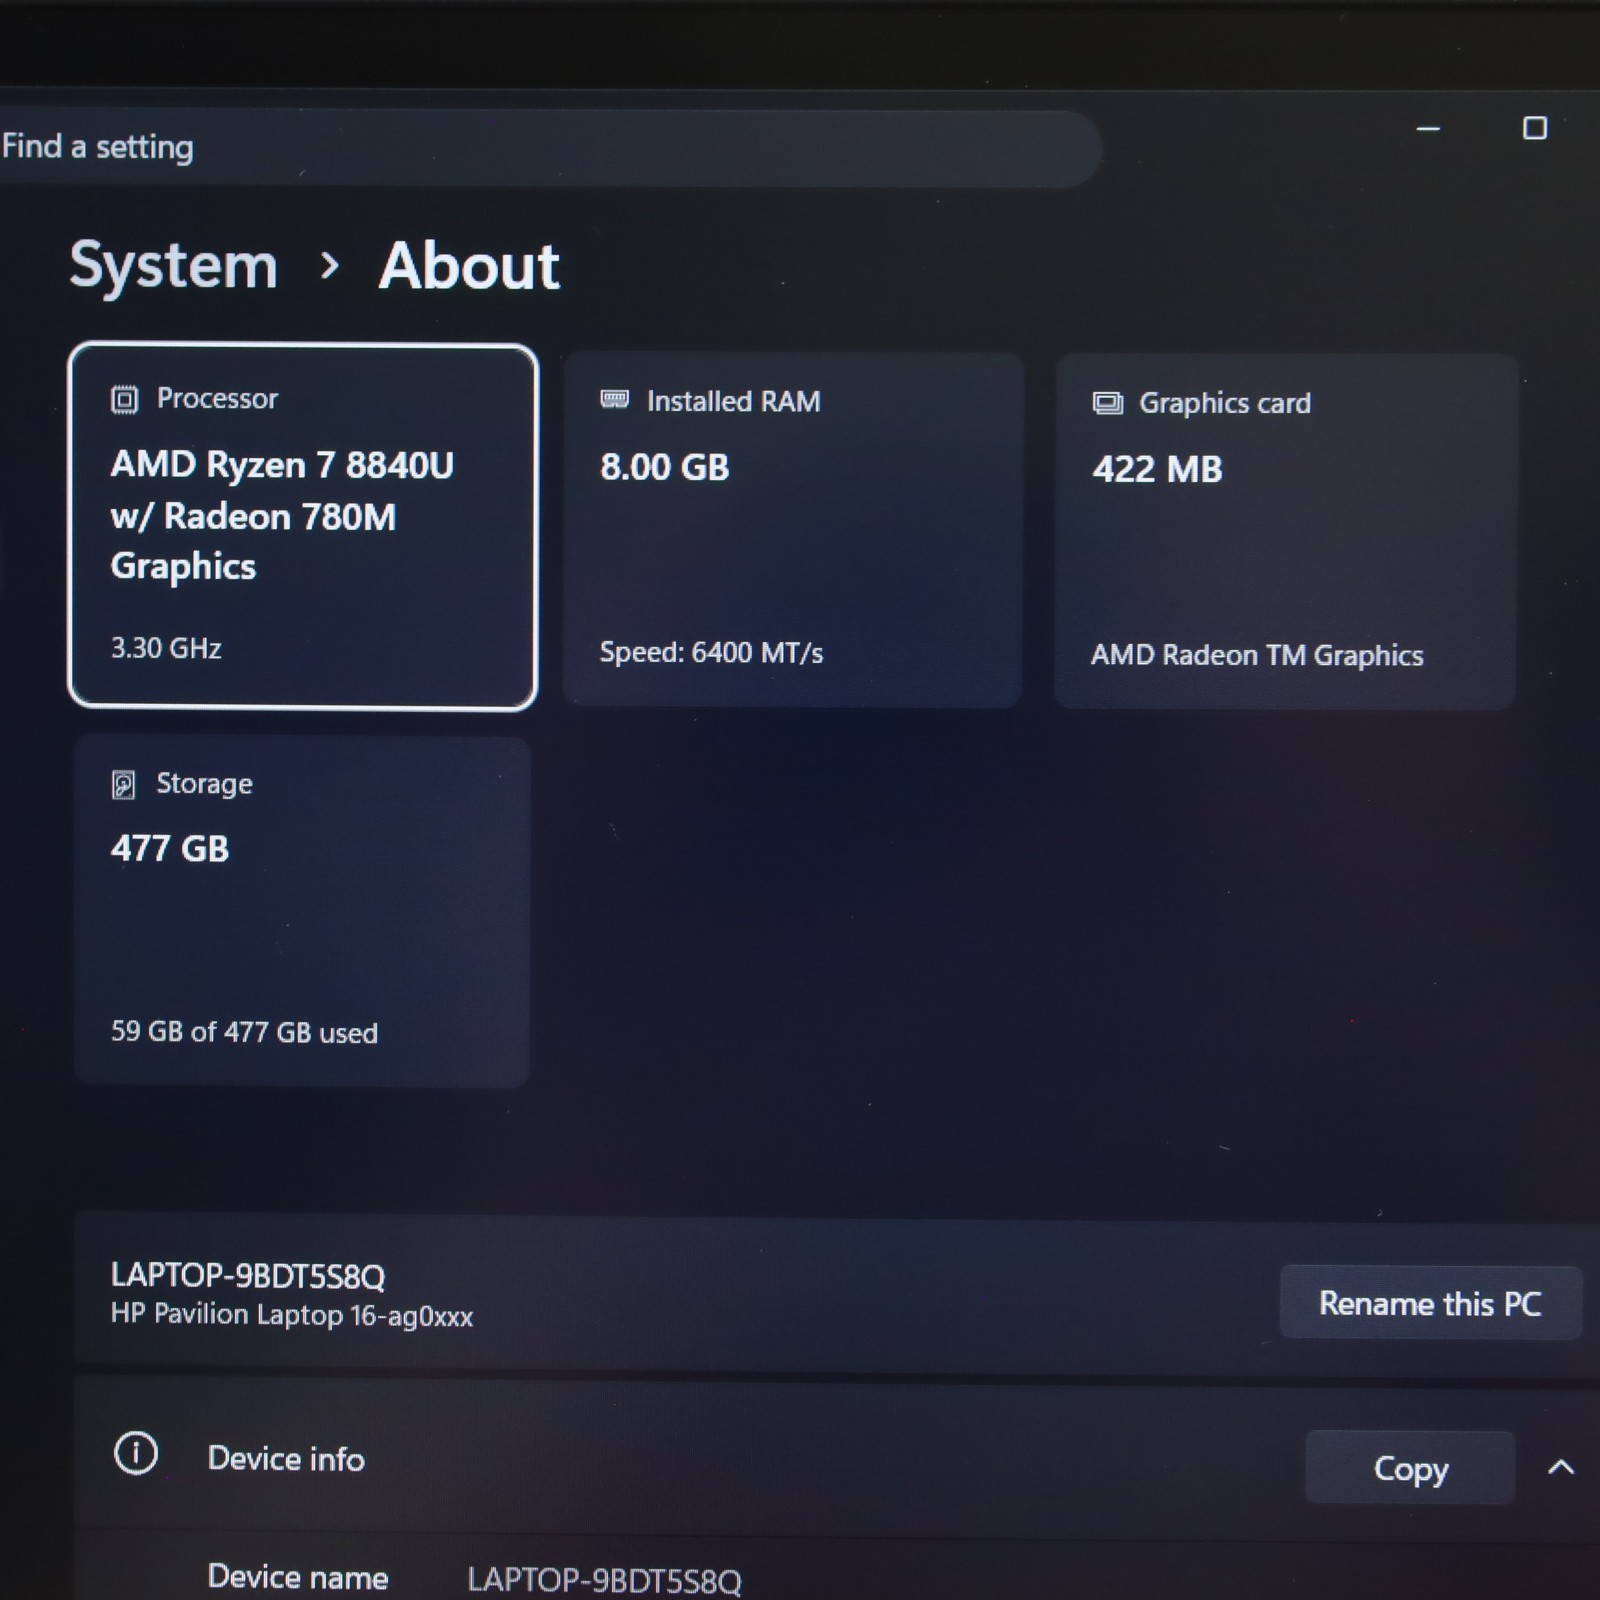Viewport: 1600px width, 1600px height.
Task: Click the About page title
Action: (469, 267)
